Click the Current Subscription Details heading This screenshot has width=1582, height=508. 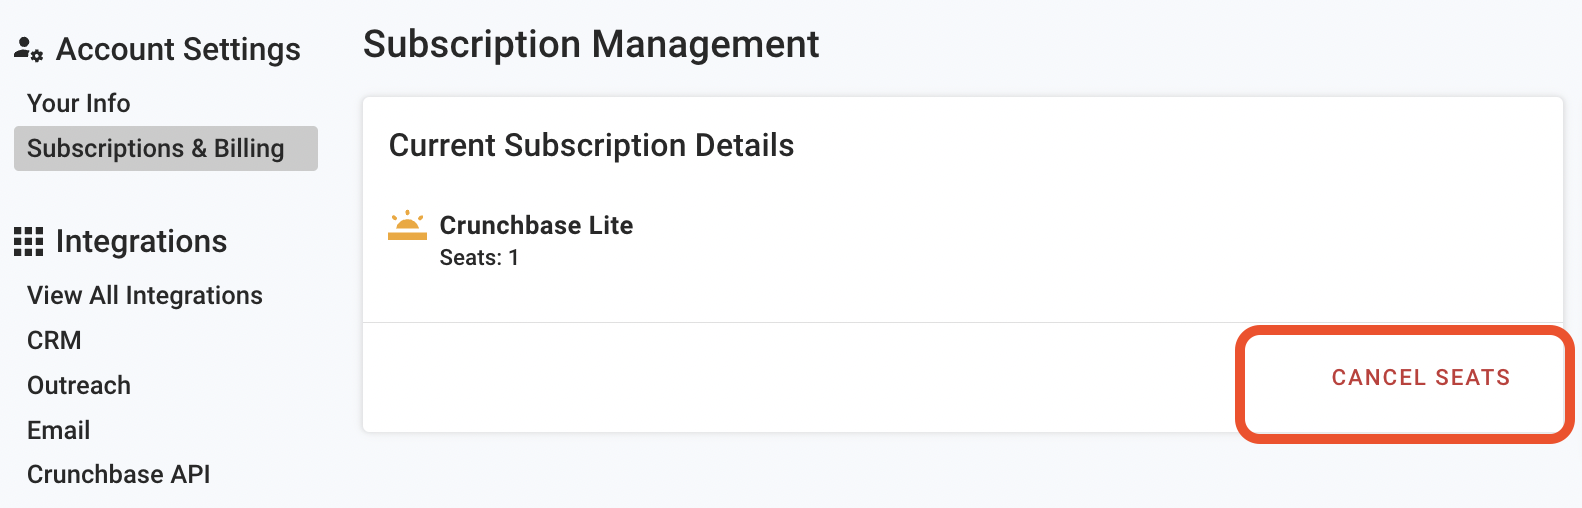(x=591, y=145)
